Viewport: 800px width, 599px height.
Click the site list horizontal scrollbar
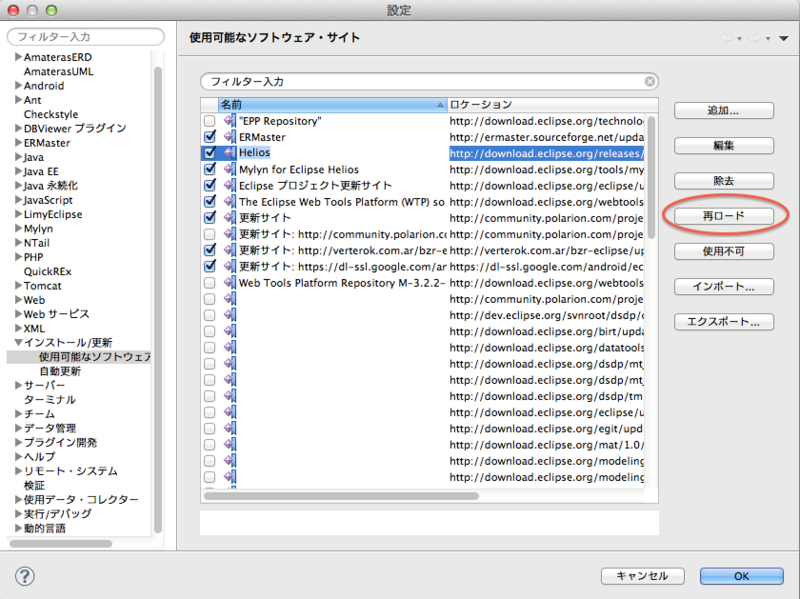point(341,496)
